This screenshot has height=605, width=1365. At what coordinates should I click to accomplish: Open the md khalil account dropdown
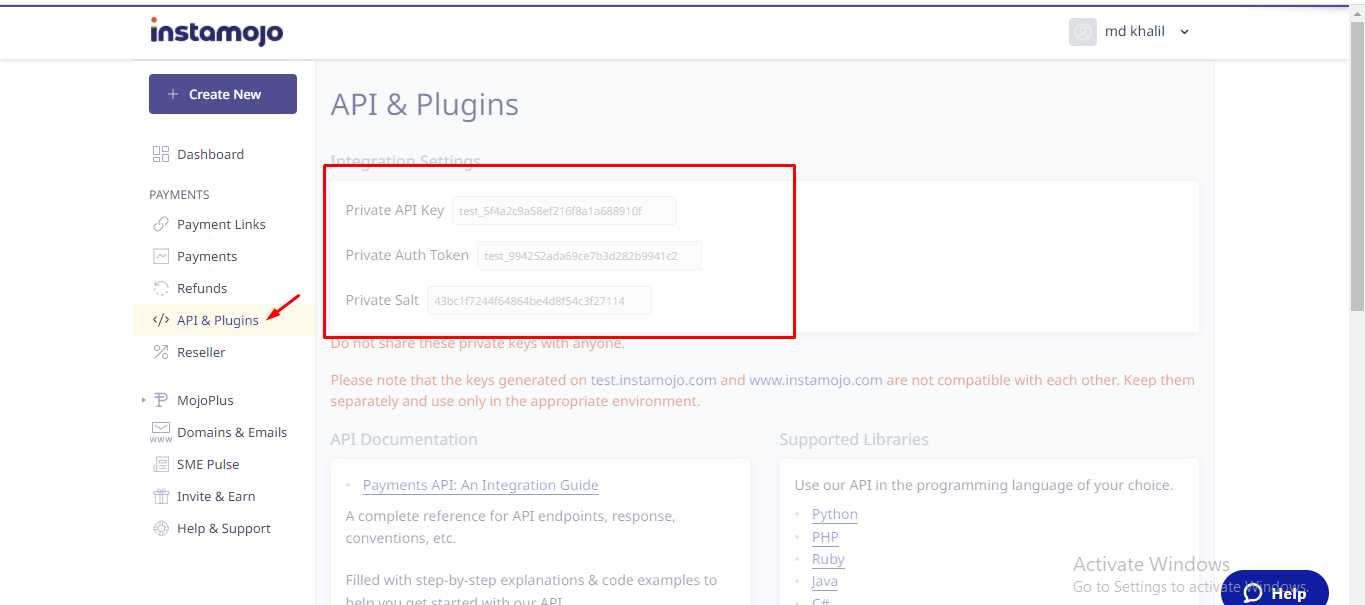pyautogui.click(x=1184, y=32)
